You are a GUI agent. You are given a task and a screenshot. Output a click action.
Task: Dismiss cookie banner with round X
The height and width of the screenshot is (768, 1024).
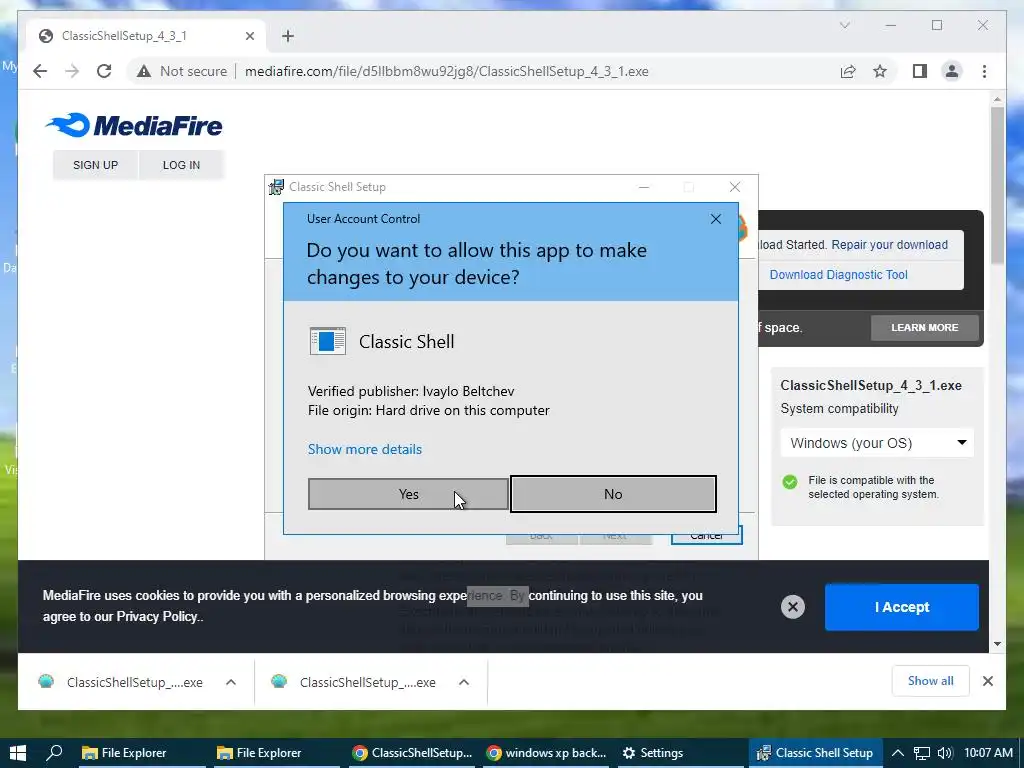tap(793, 607)
